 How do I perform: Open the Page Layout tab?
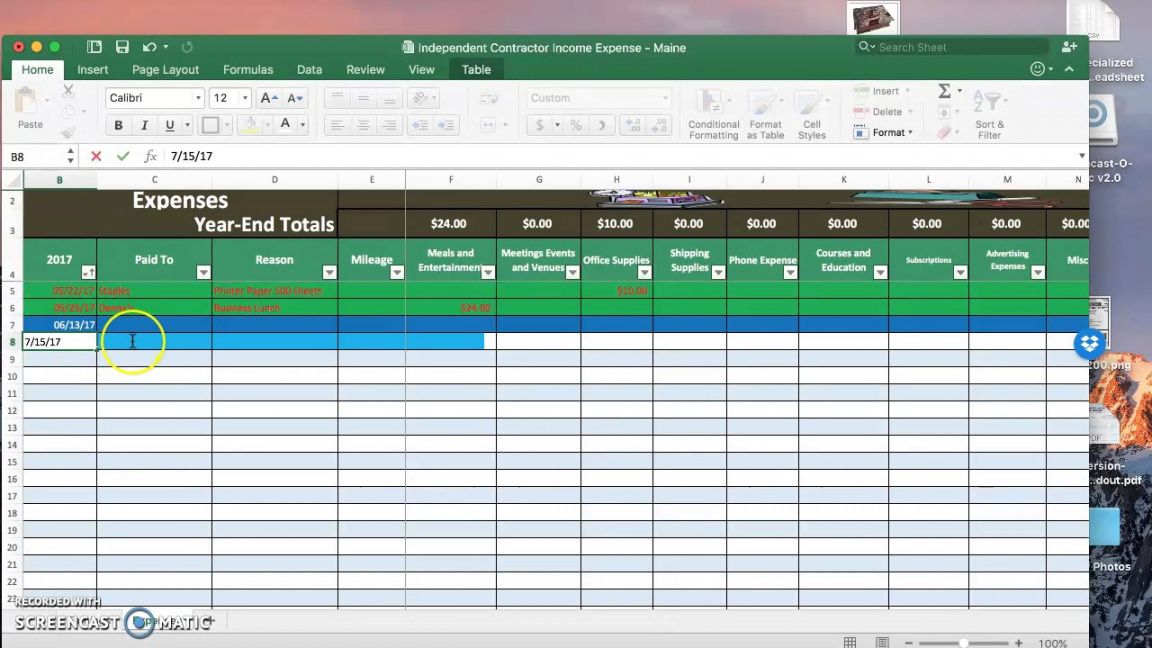[165, 70]
